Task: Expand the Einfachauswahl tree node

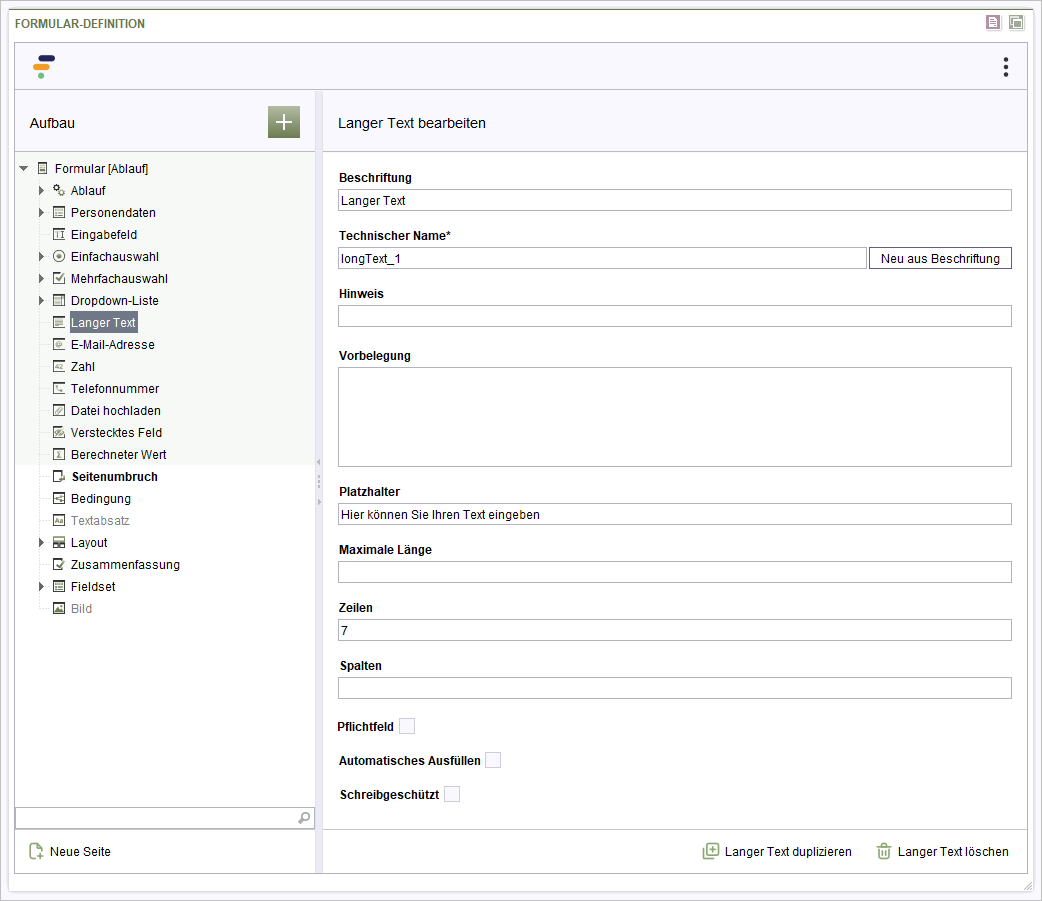Action: (41, 256)
